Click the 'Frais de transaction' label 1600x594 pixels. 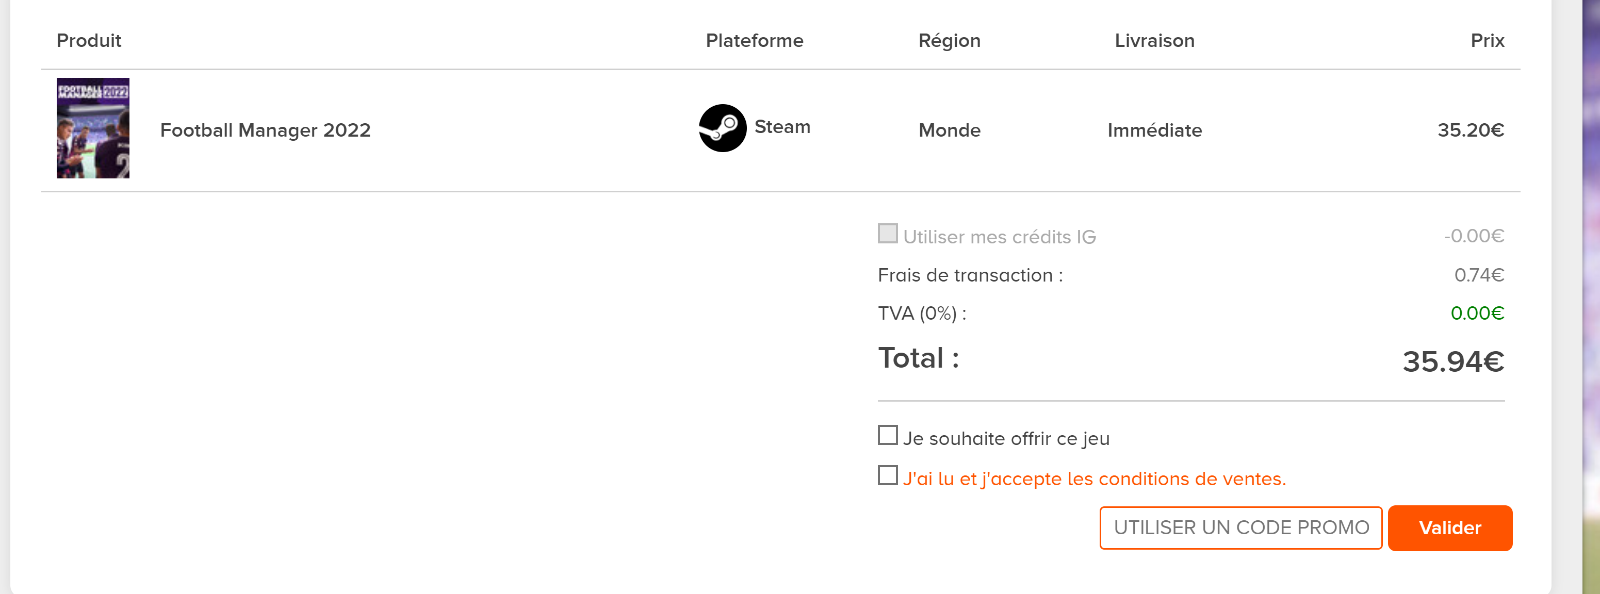970,275
